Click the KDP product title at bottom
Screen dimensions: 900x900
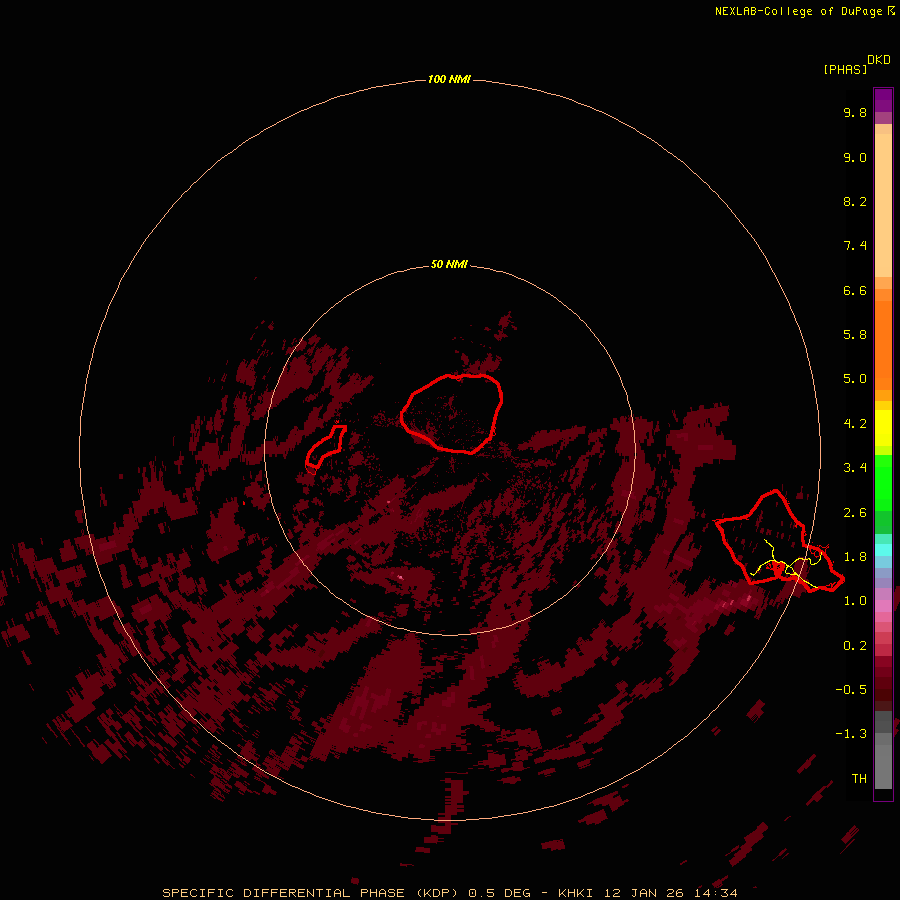(x=449, y=893)
